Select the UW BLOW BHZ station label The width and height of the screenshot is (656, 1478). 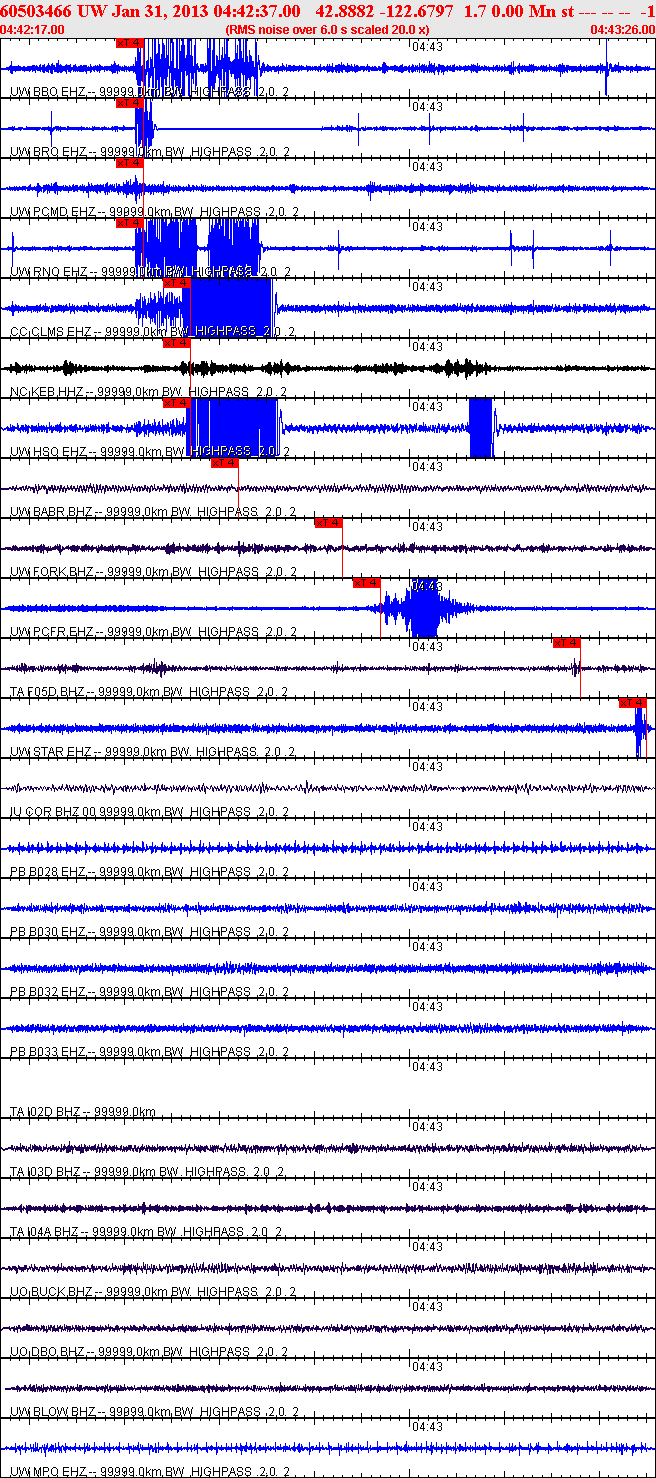pos(154,1412)
